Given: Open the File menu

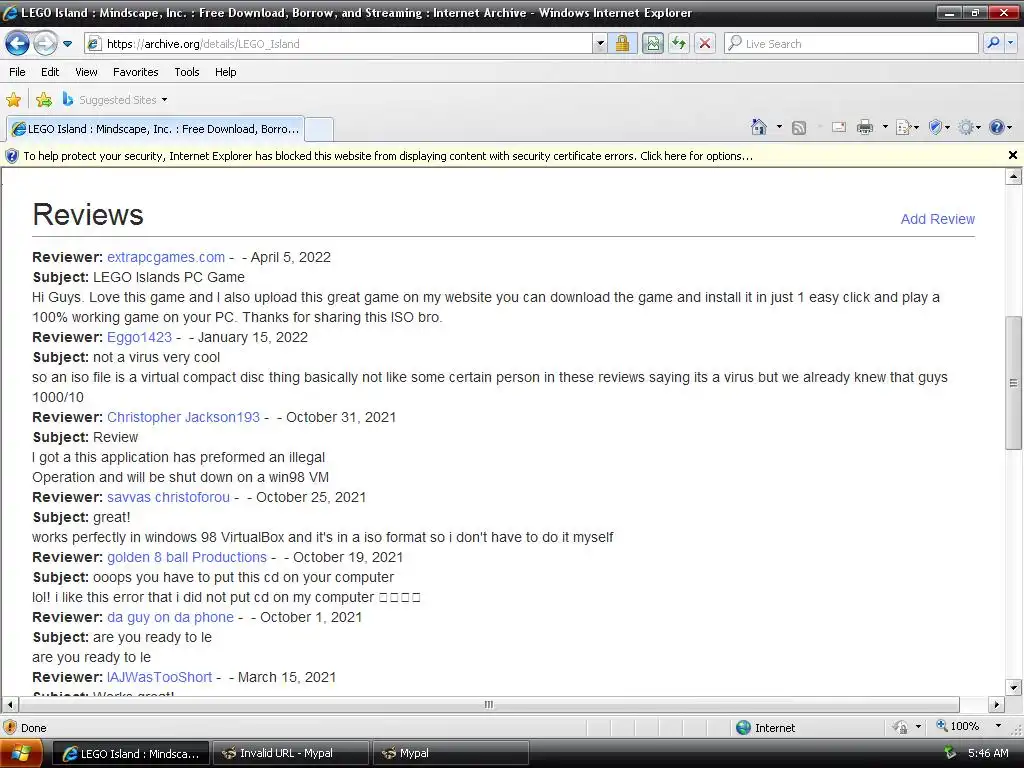Looking at the screenshot, I should coord(17,72).
